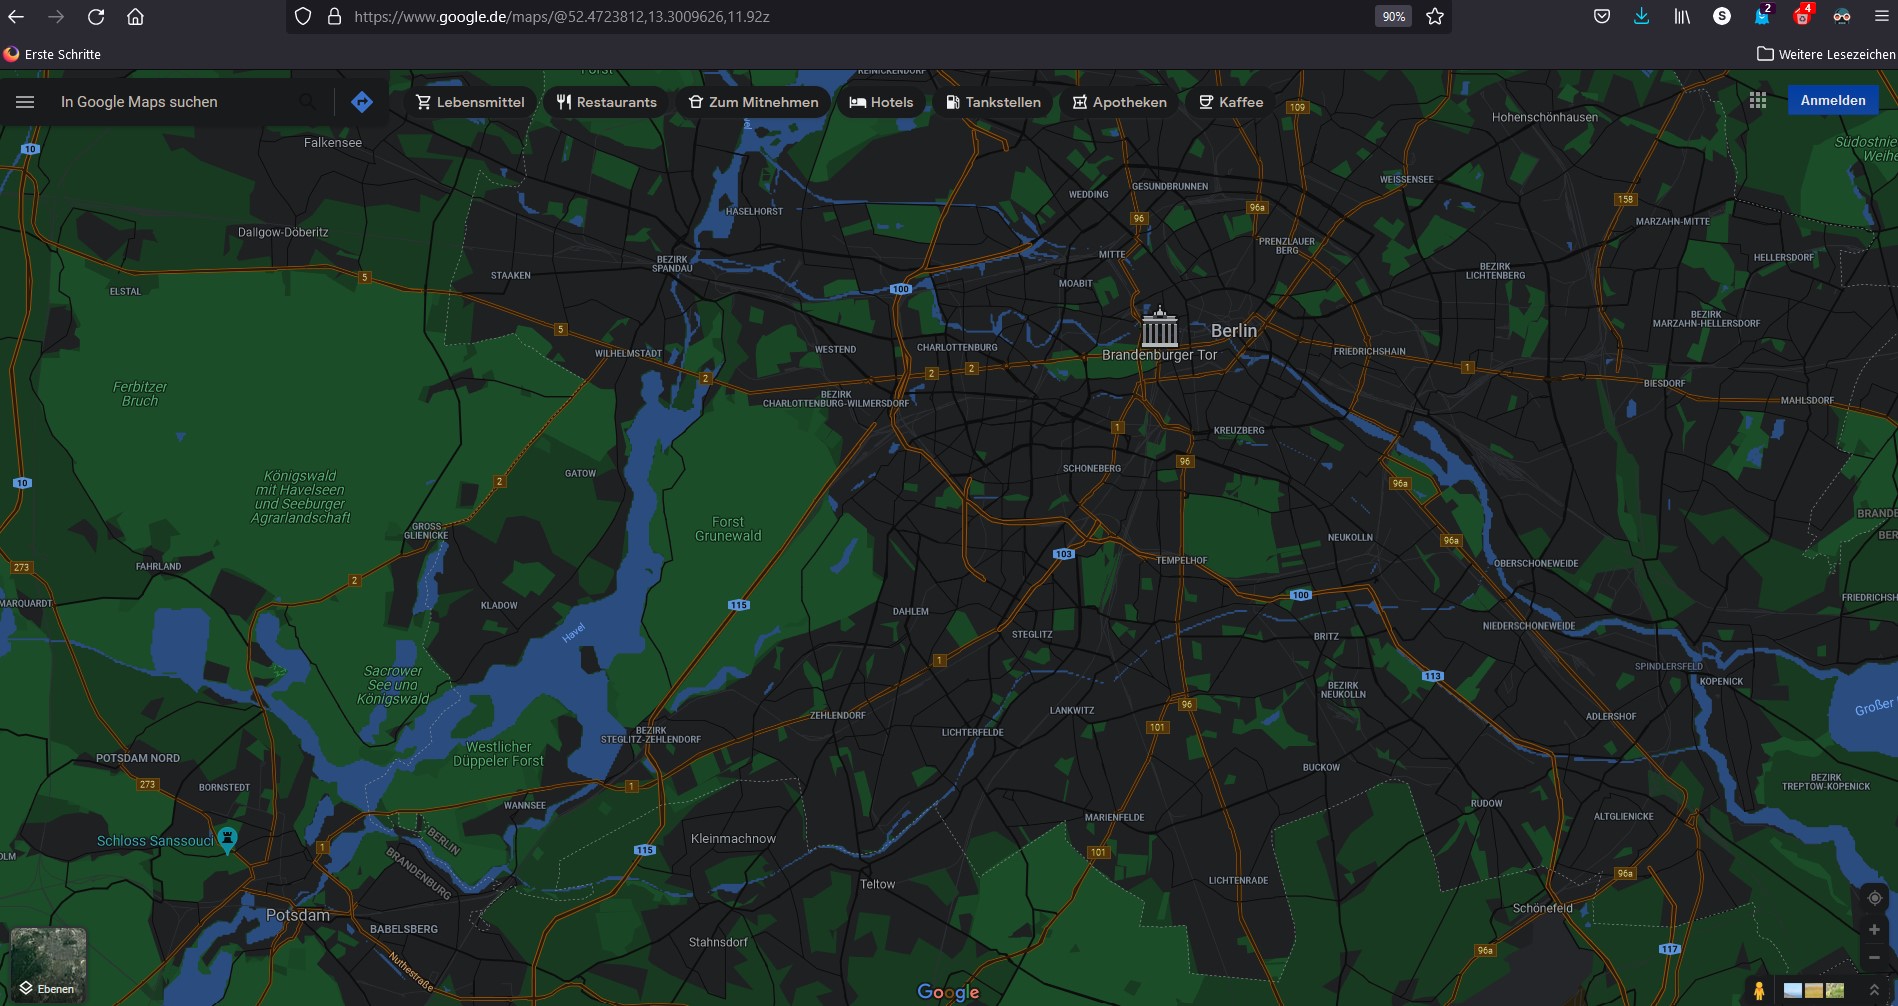The height and width of the screenshot is (1006, 1898).
Task: Click the Stahnsdorf label
Action: (x=718, y=942)
